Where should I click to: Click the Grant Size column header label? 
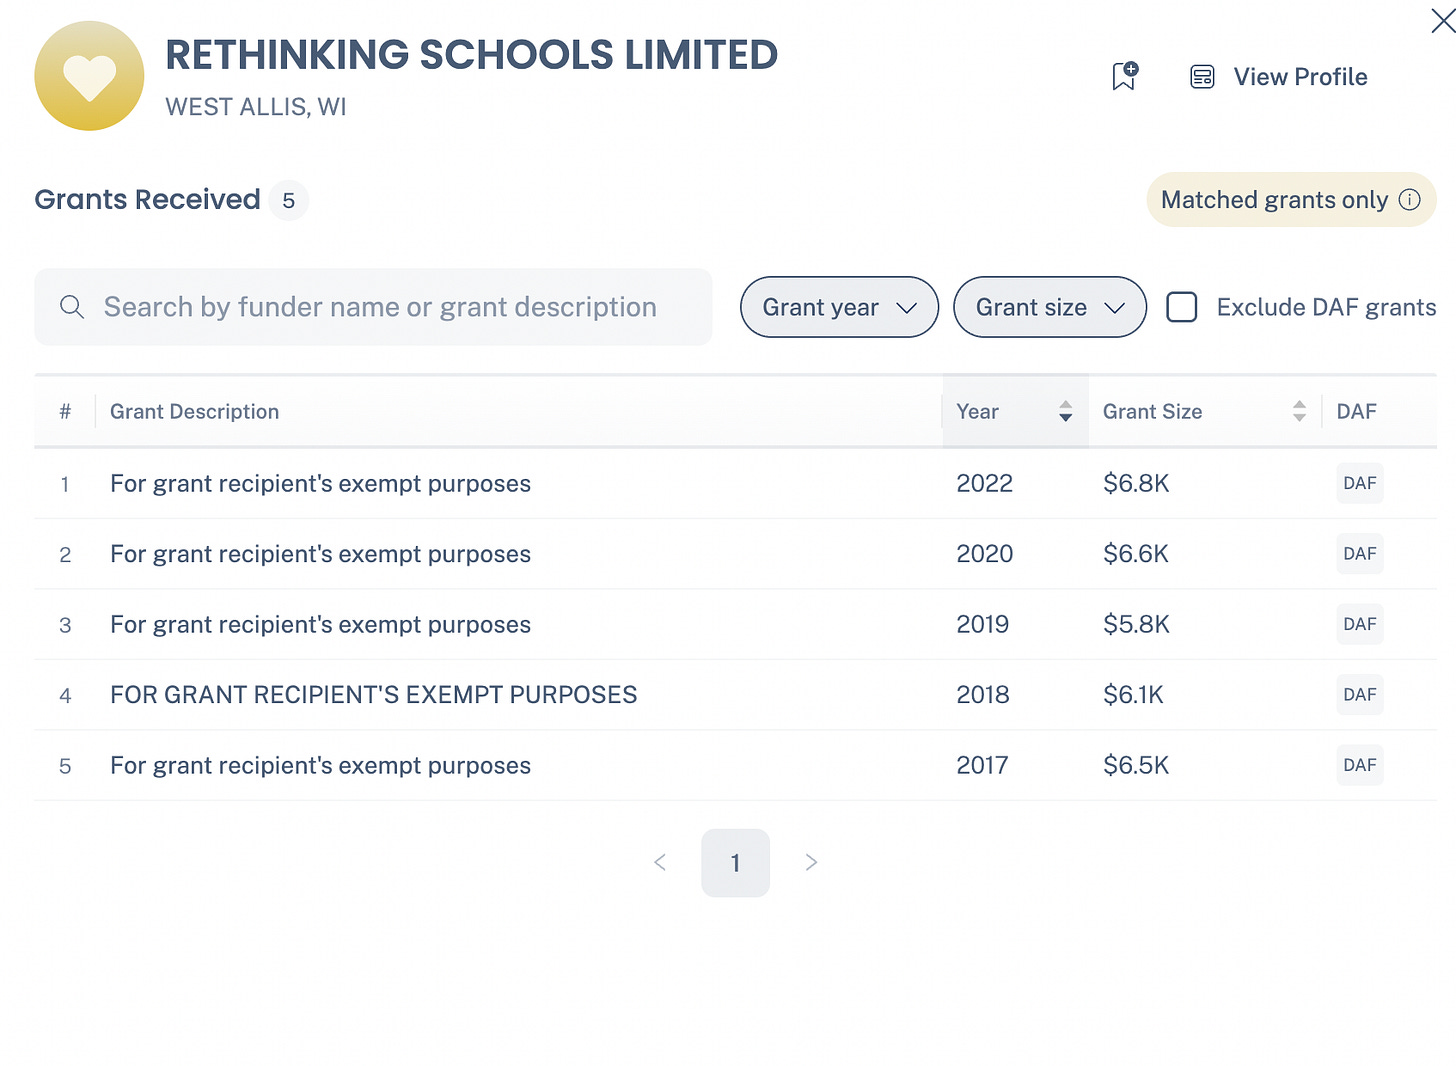[x=1152, y=412]
